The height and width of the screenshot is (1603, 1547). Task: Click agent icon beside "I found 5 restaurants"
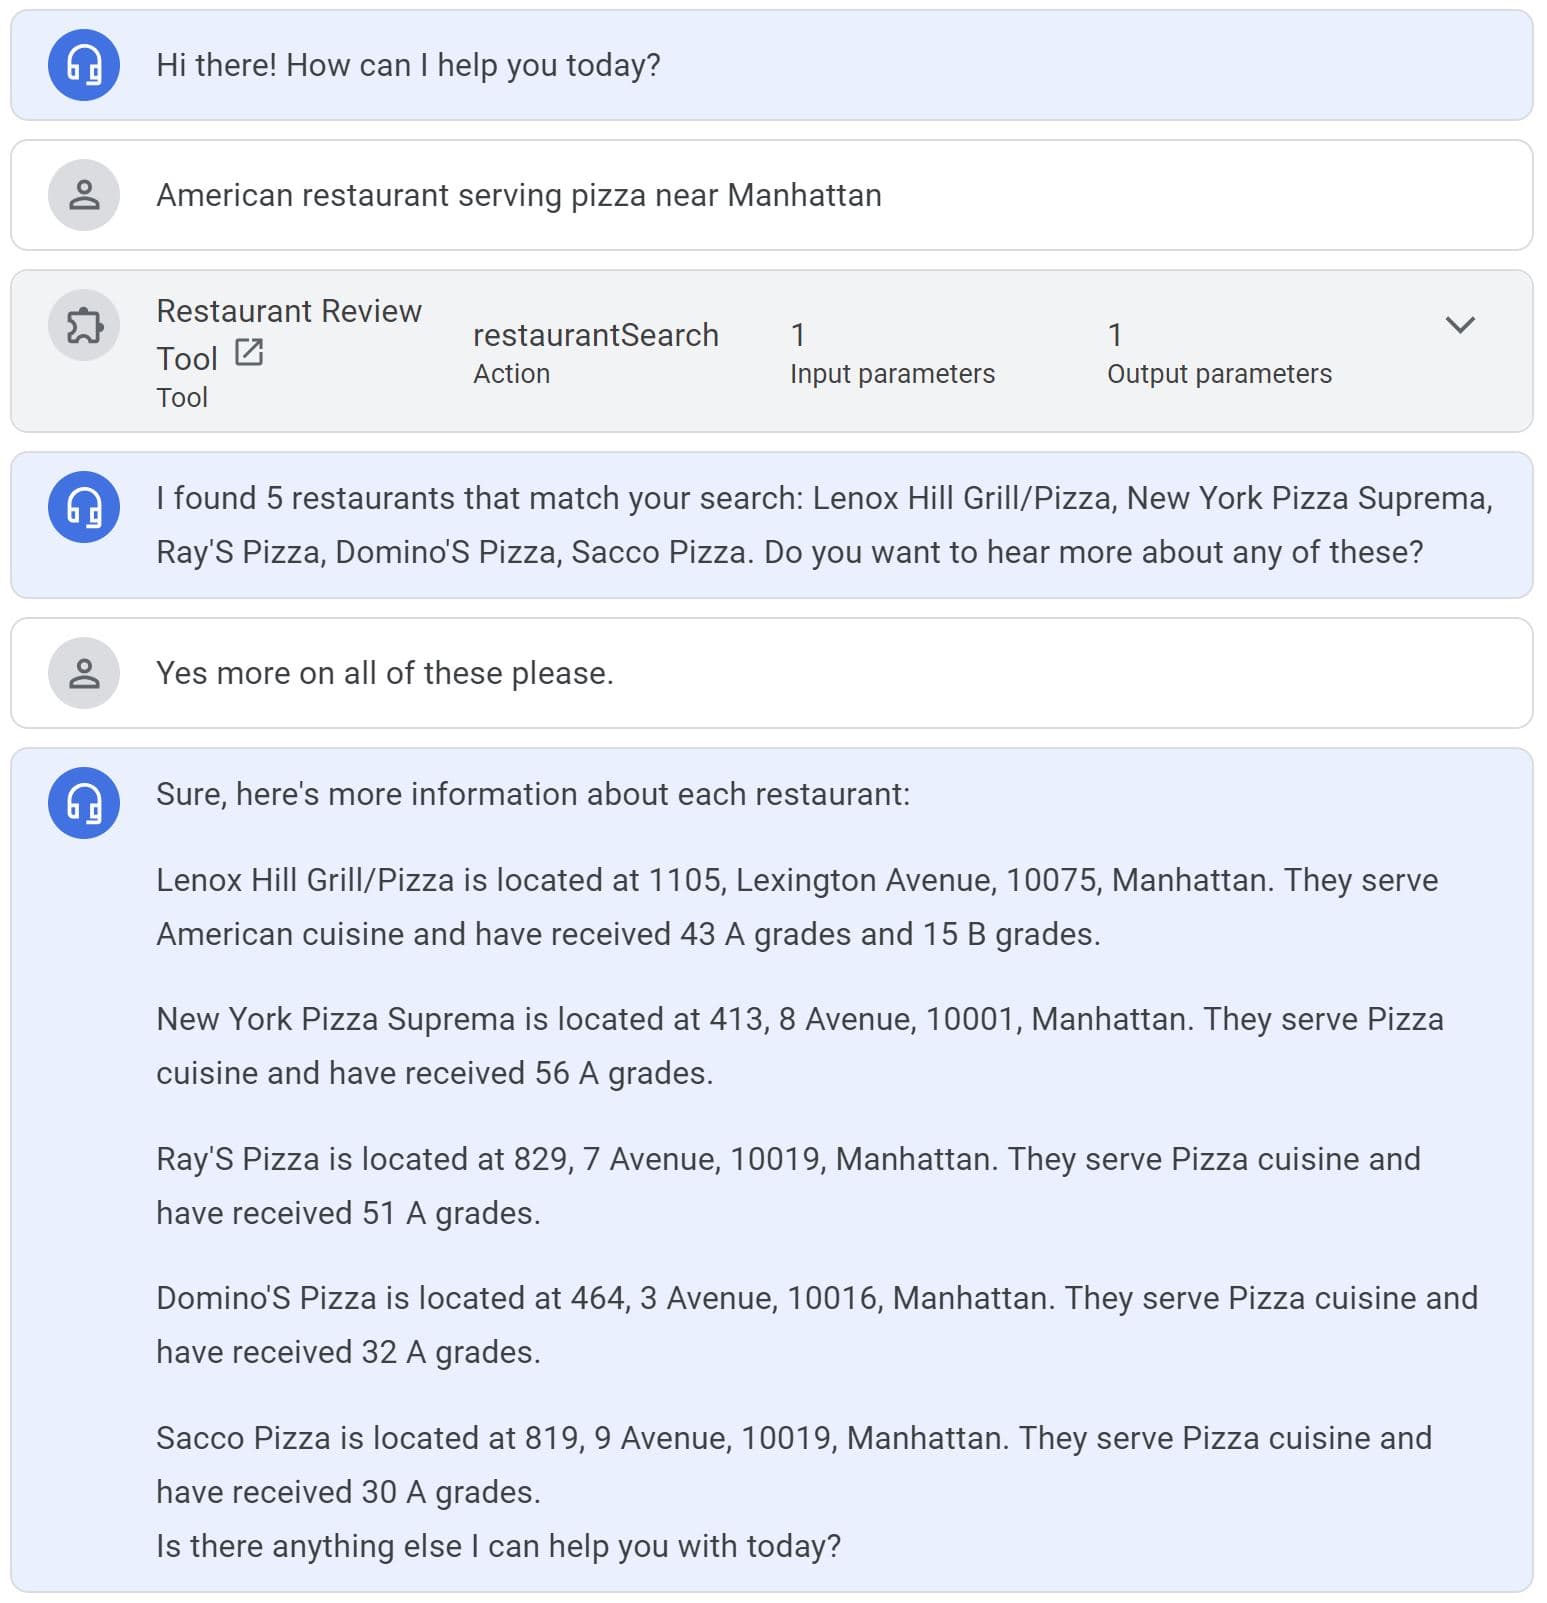(84, 507)
